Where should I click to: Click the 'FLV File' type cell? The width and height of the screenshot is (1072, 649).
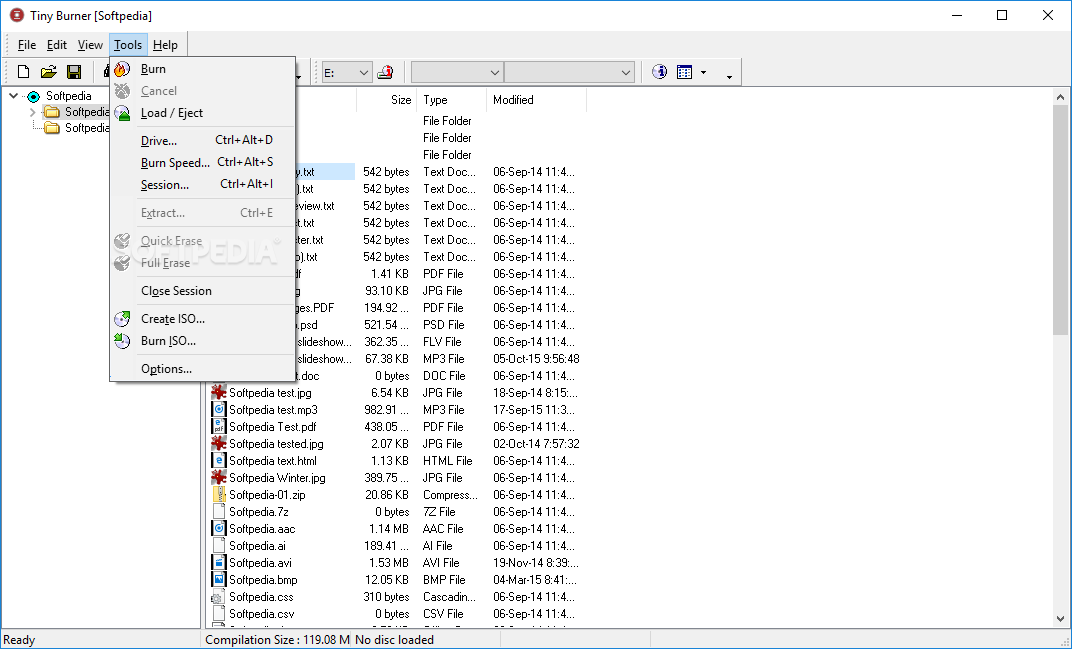click(442, 342)
